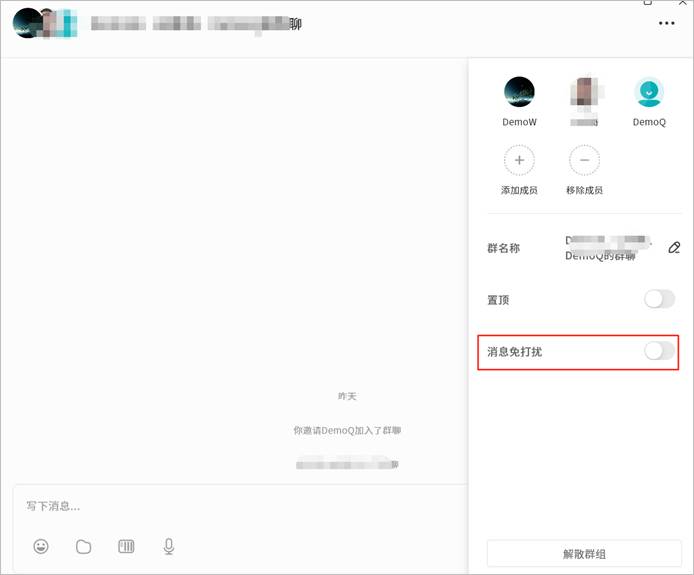Screen dimensions: 694x575
Task: Click the 添加成员 label
Action: click(519, 190)
